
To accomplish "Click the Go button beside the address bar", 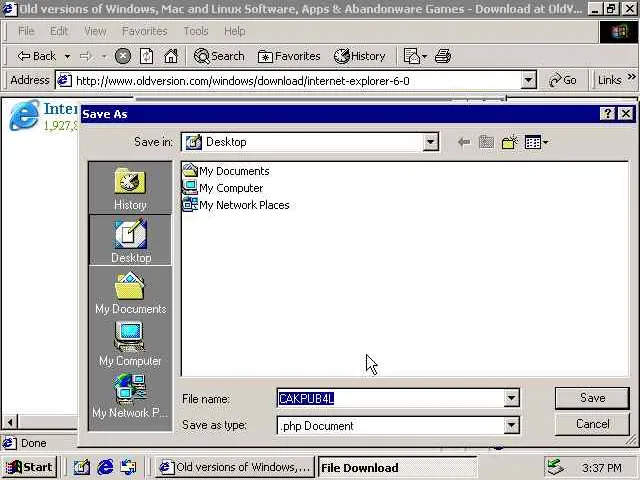I will pyautogui.click(x=563, y=80).
